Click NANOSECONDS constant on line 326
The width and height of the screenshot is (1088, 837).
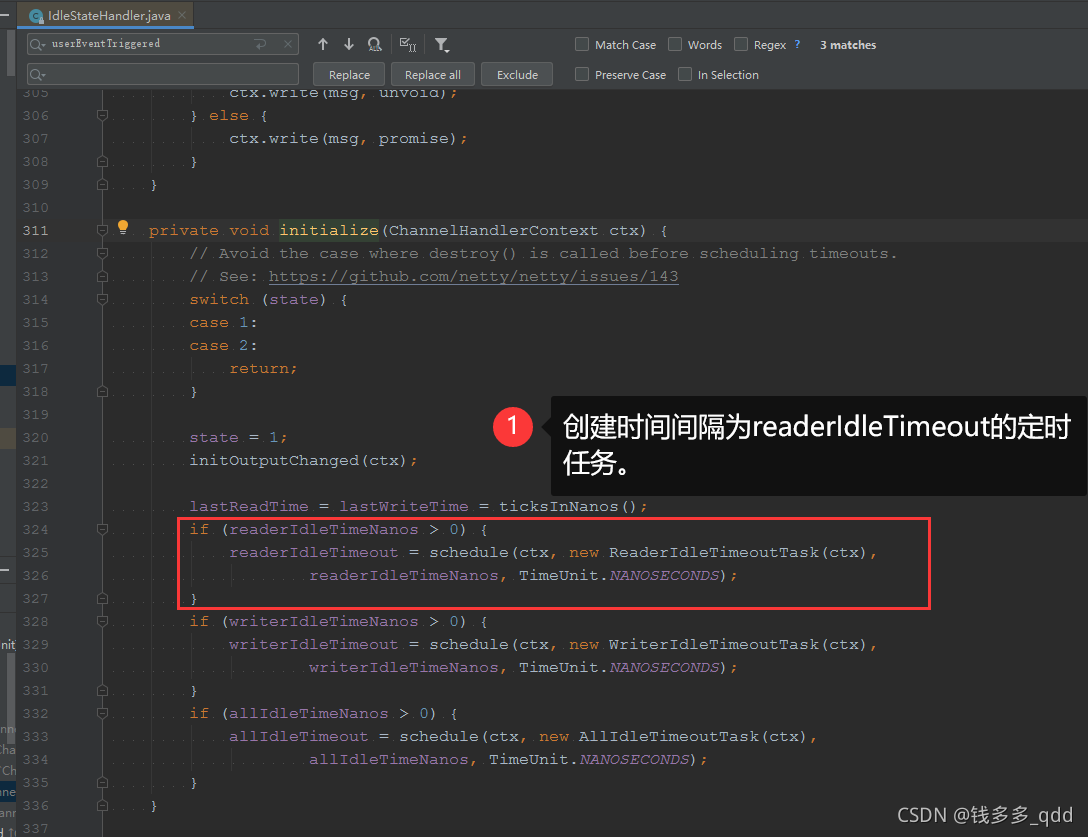(664, 575)
